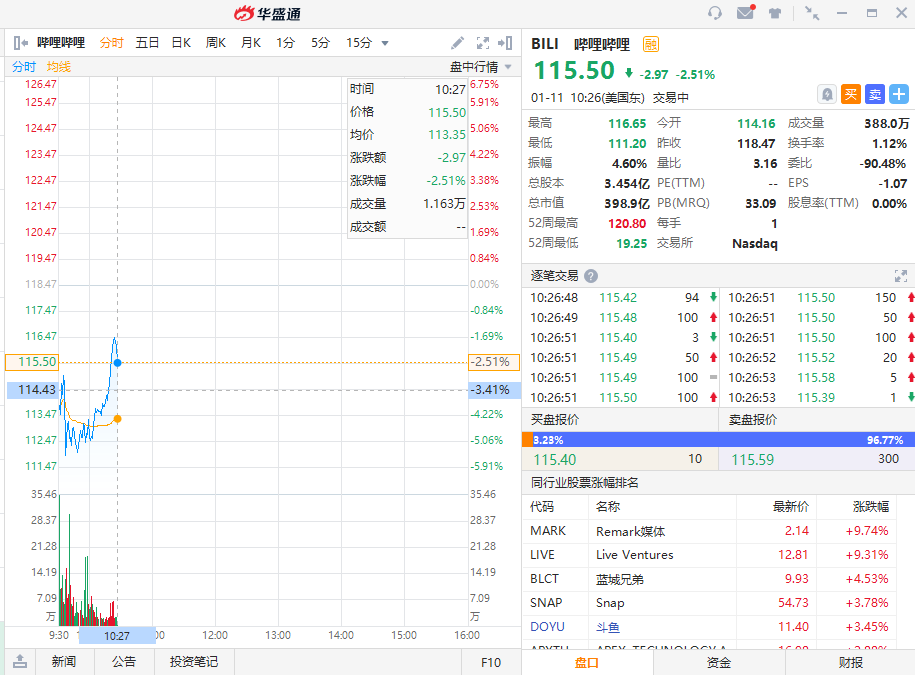Open the messages envelope icon
The height and width of the screenshot is (675, 915).
745,13
